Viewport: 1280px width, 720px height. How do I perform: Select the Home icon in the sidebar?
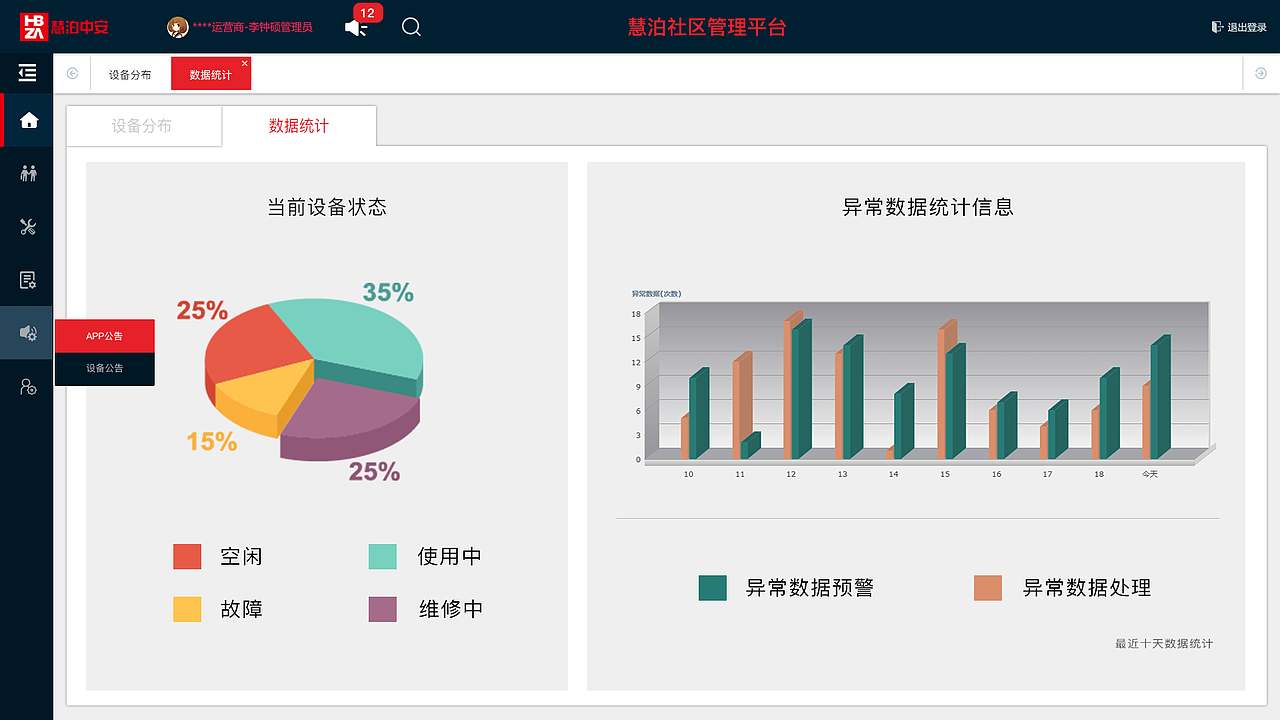[27, 119]
